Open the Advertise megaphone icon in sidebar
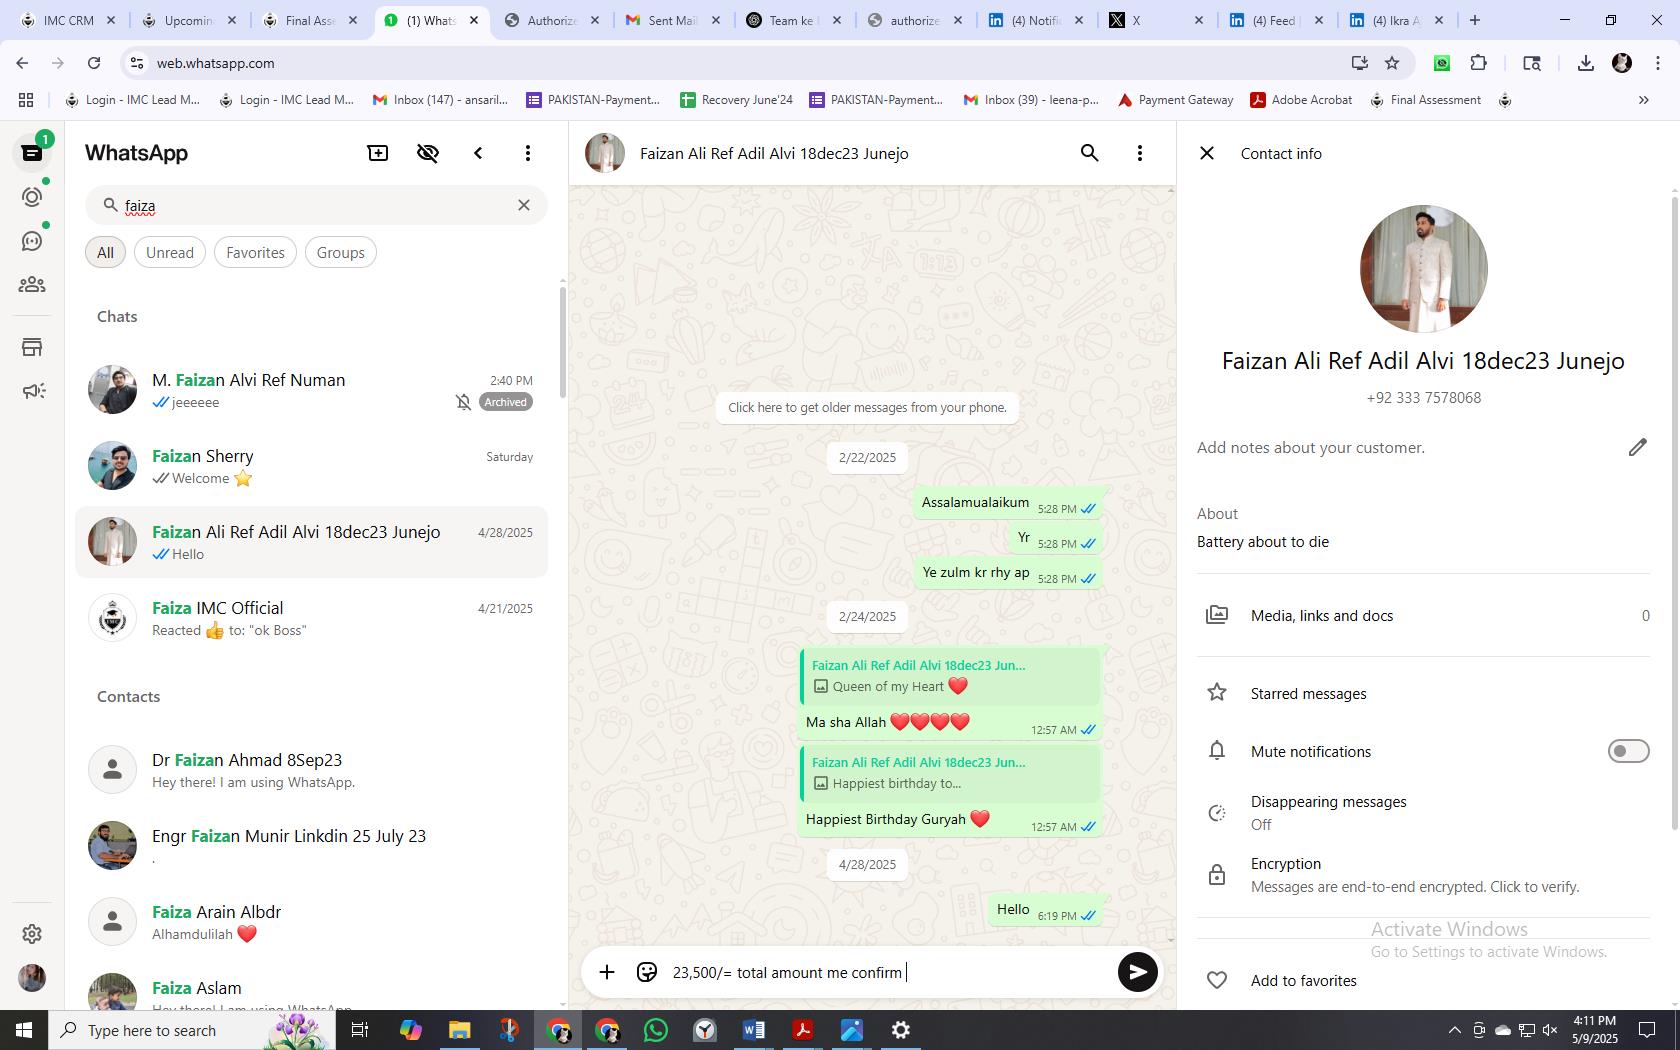This screenshot has width=1680, height=1050. pos(32,391)
